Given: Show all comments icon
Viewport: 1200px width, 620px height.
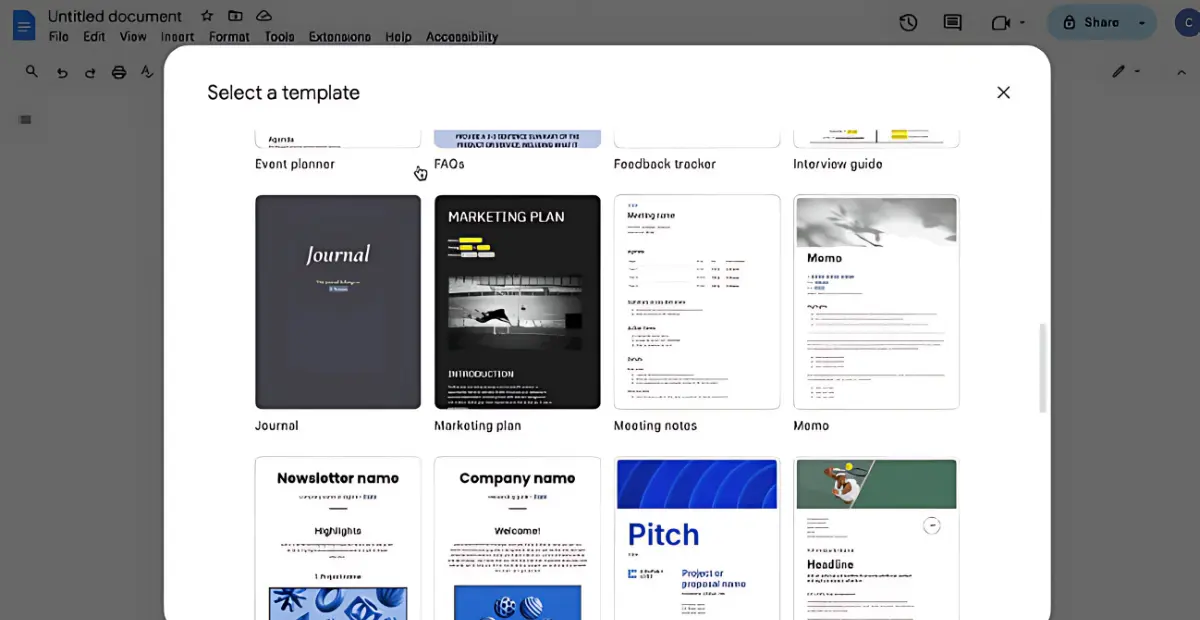Looking at the screenshot, I should point(952,22).
